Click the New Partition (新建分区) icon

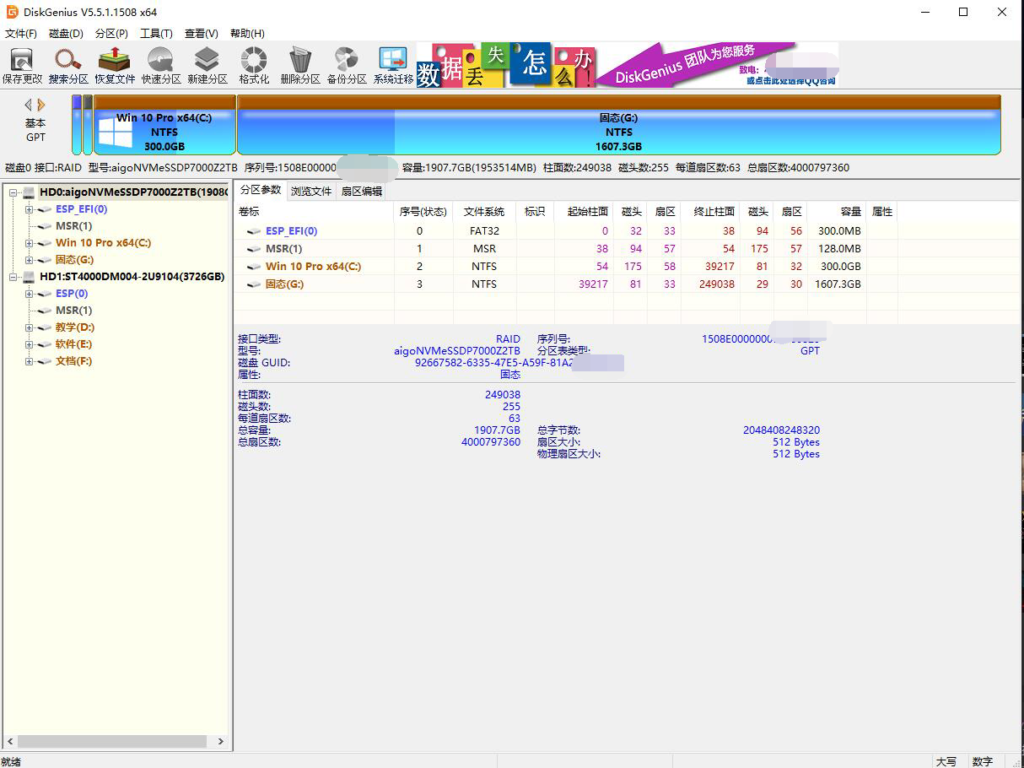pyautogui.click(x=207, y=65)
